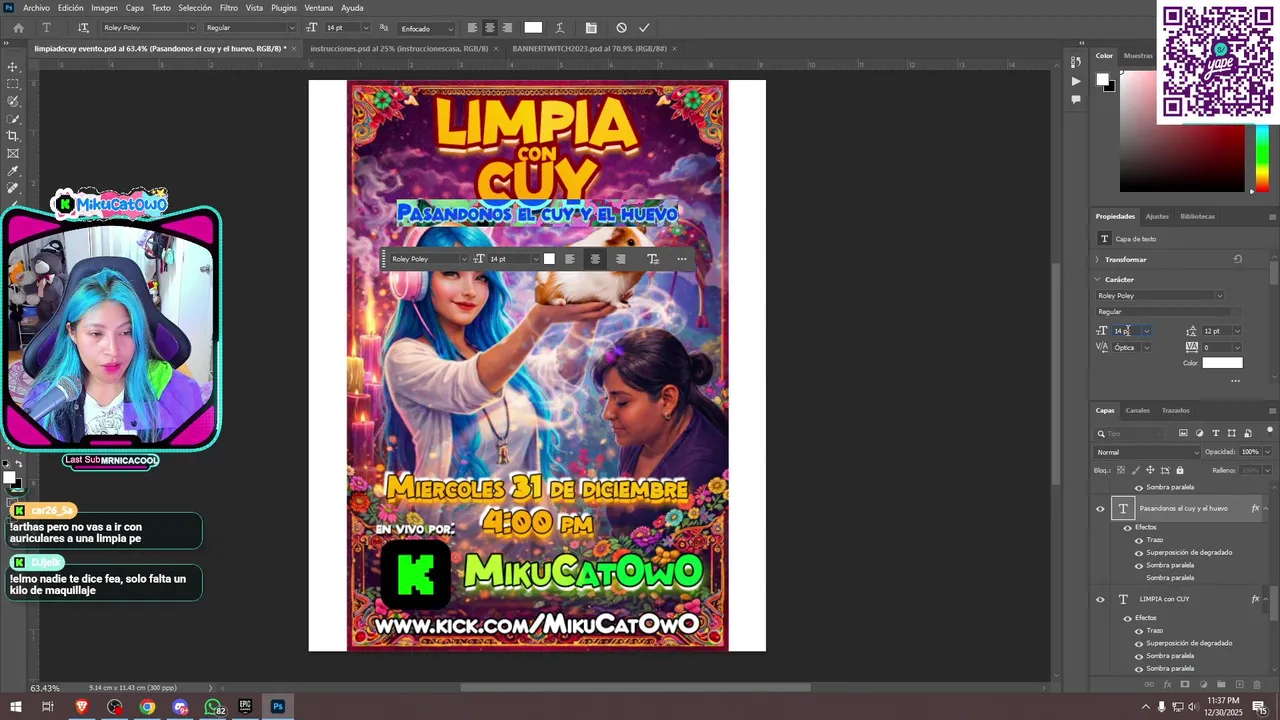The width and height of the screenshot is (1280, 720).
Task: Toggle Efectos visibility under Pasandonos layer
Action: 1128,527
